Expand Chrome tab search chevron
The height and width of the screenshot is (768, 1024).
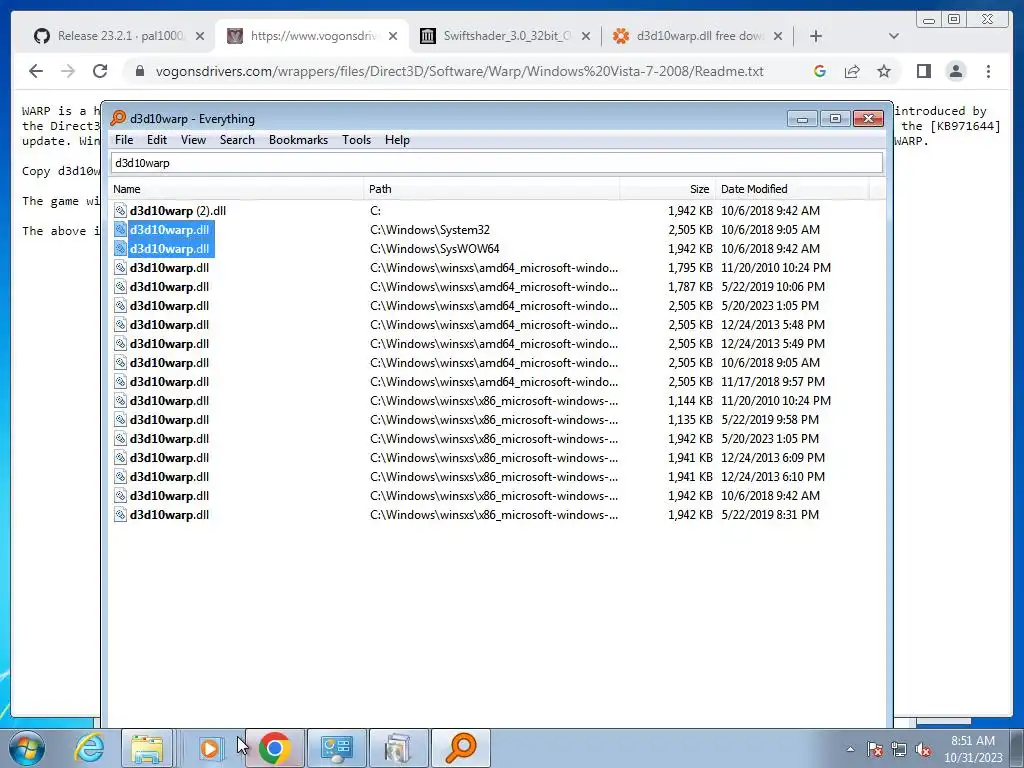(893, 36)
